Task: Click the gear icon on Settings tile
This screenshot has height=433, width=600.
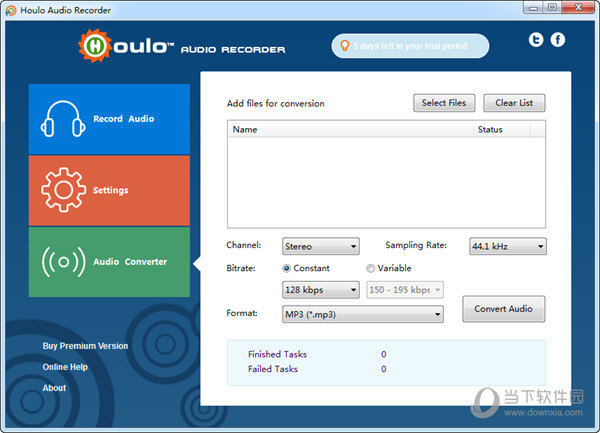Action: point(64,190)
